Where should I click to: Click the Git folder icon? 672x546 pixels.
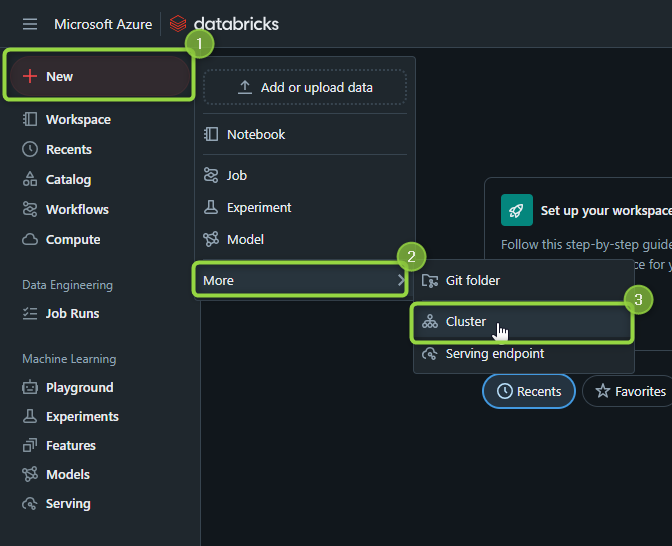click(430, 281)
